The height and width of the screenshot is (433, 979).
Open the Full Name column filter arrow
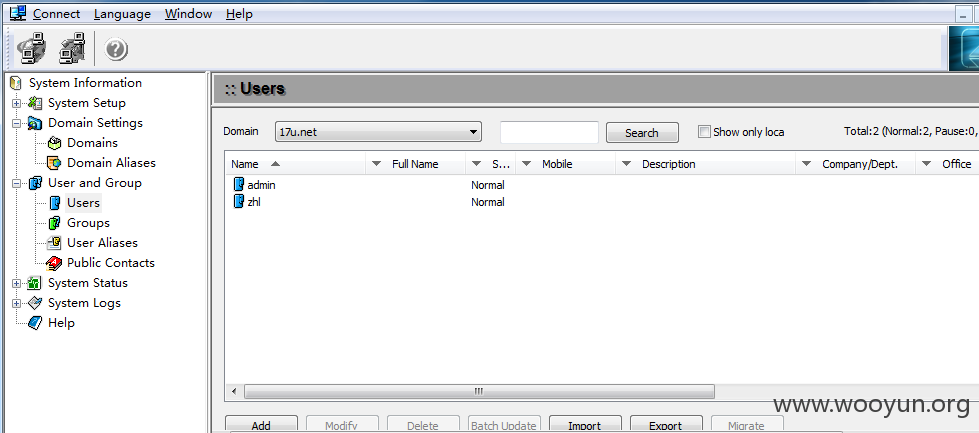pyautogui.click(x=376, y=164)
